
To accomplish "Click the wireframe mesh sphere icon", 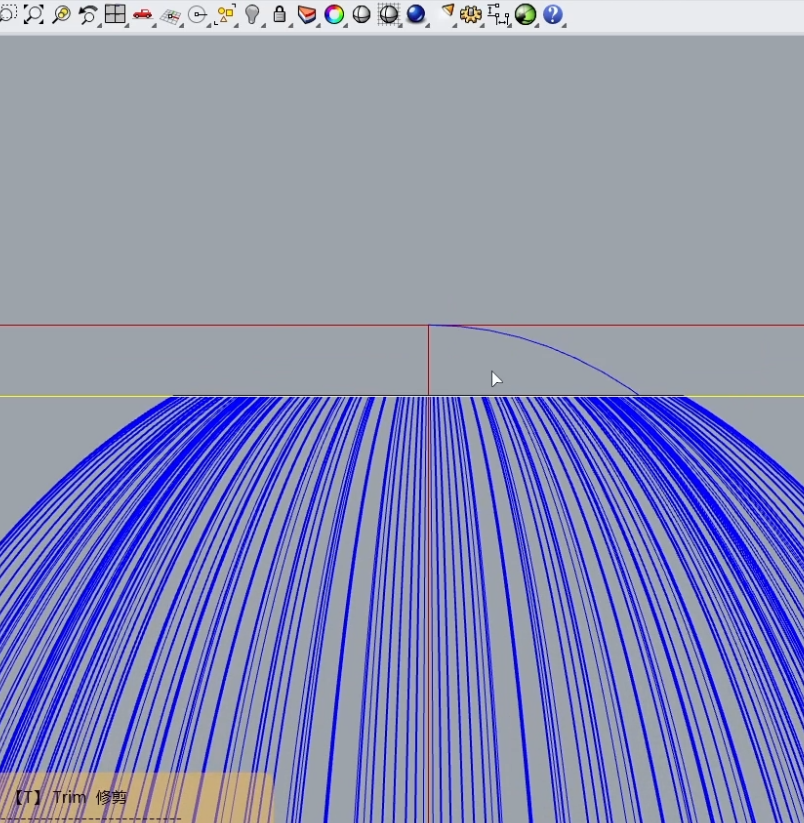I will point(388,14).
